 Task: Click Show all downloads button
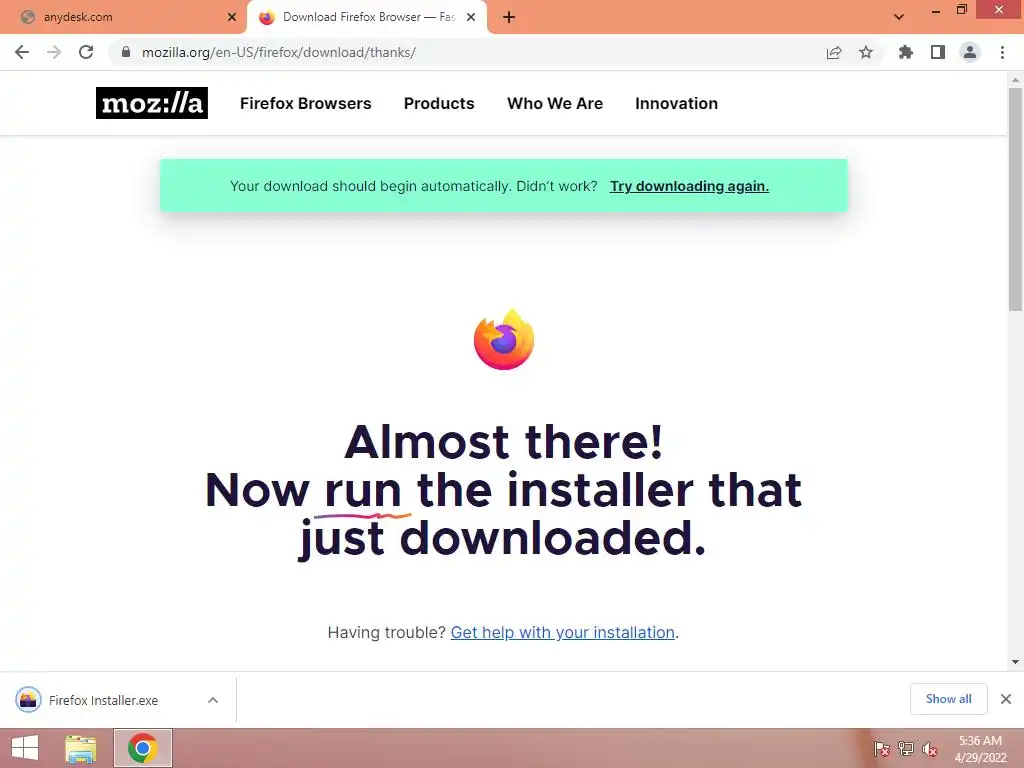tap(948, 699)
